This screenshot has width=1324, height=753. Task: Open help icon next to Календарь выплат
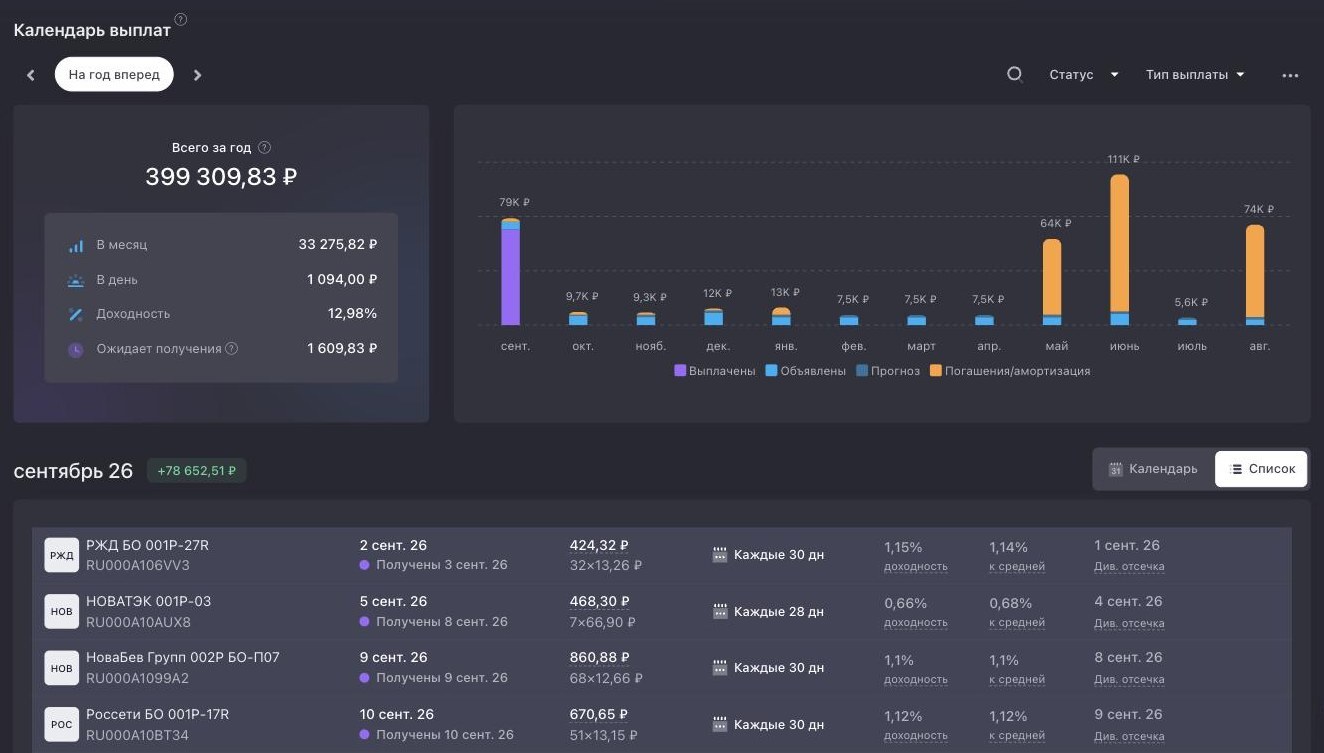[x=180, y=20]
